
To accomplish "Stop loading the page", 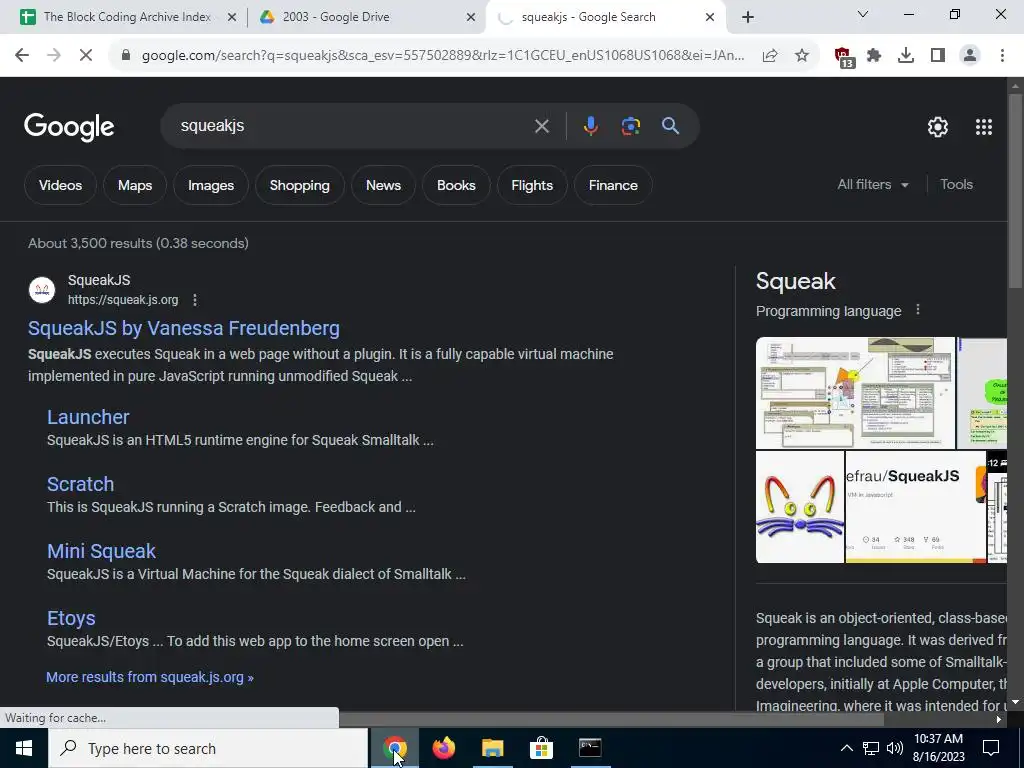I will click(86, 56).
